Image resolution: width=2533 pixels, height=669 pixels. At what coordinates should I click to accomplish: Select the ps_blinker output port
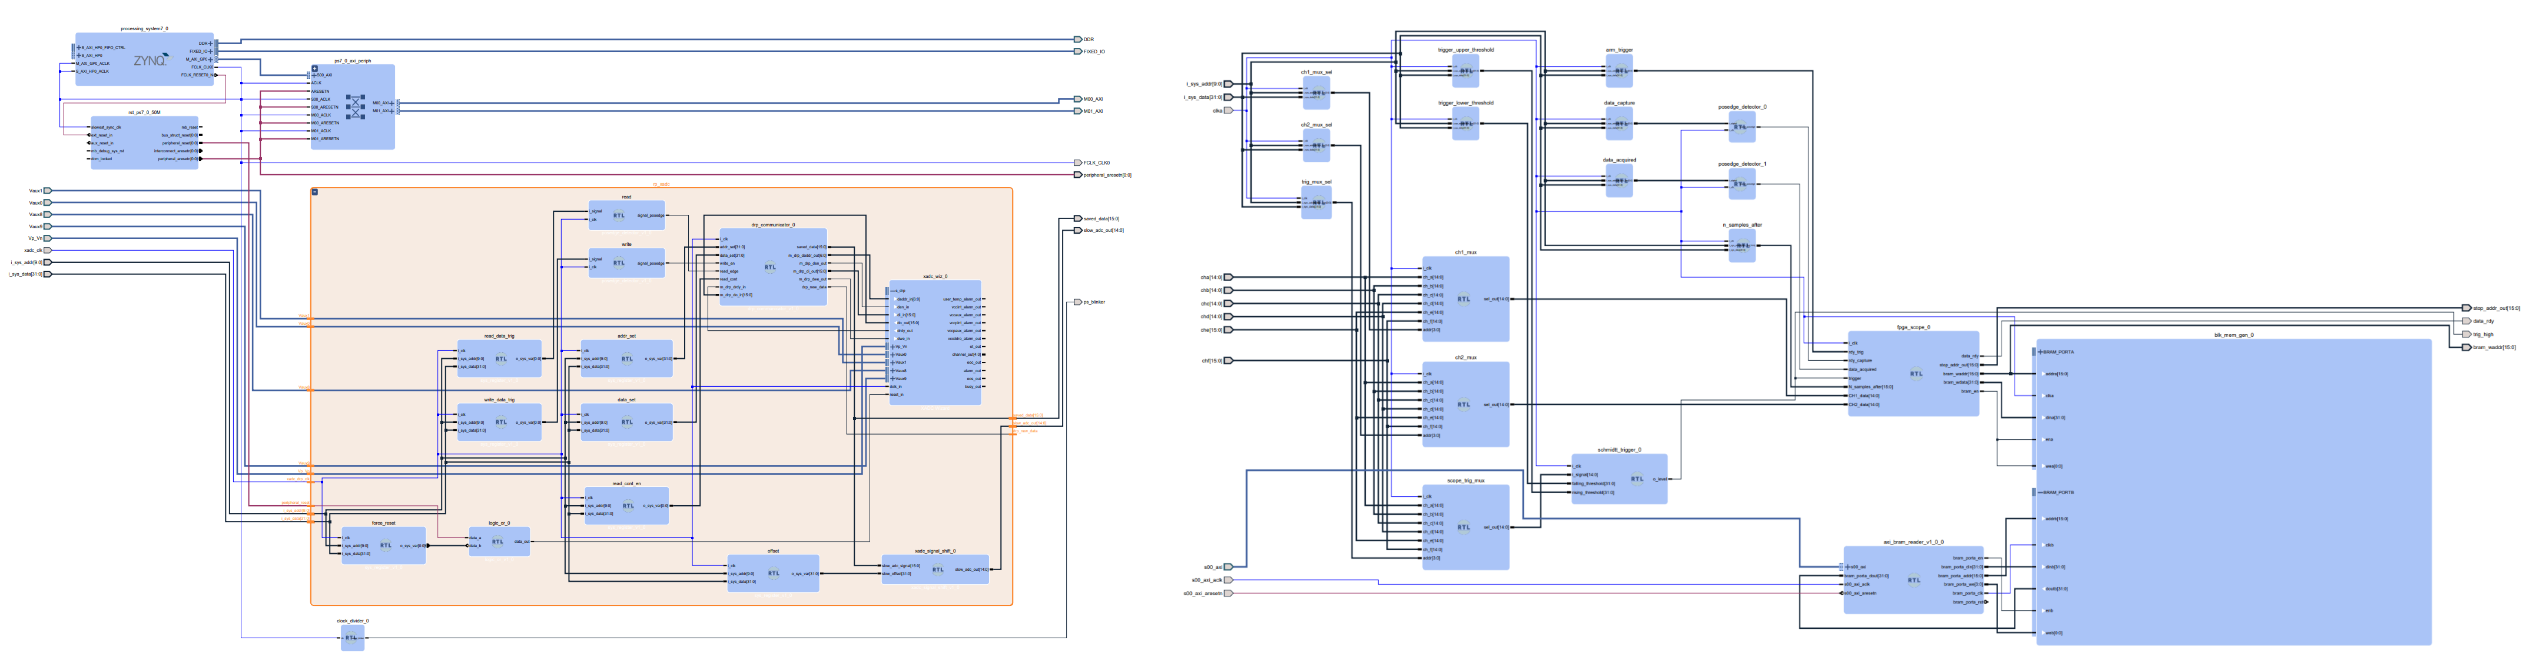coord(1078,302)
